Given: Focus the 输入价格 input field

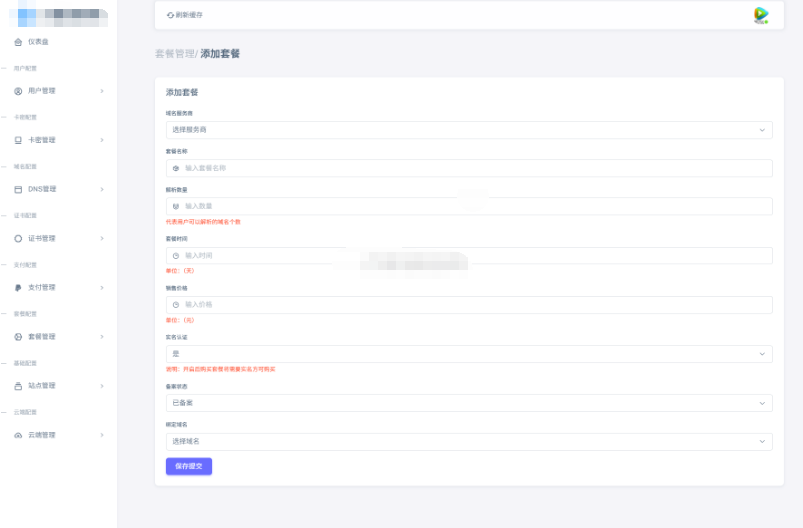Looking at the screenshot, I should pos(469,305).
